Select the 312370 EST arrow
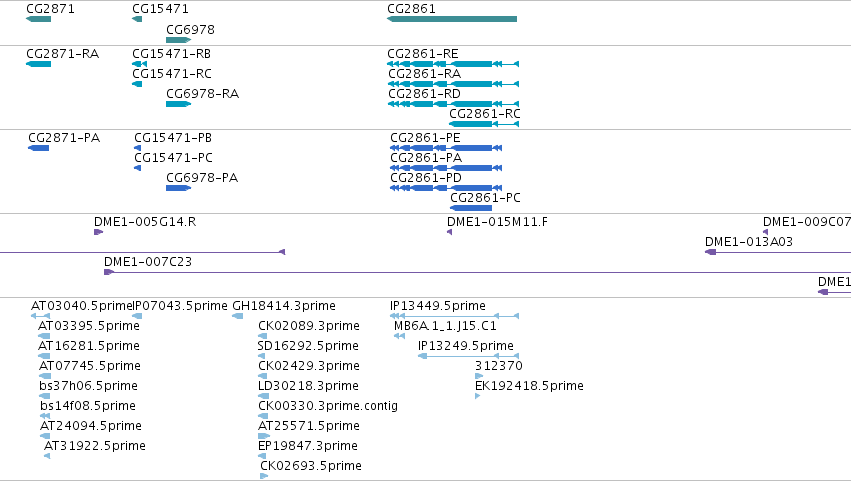851x481 pixels. (479, 376)
